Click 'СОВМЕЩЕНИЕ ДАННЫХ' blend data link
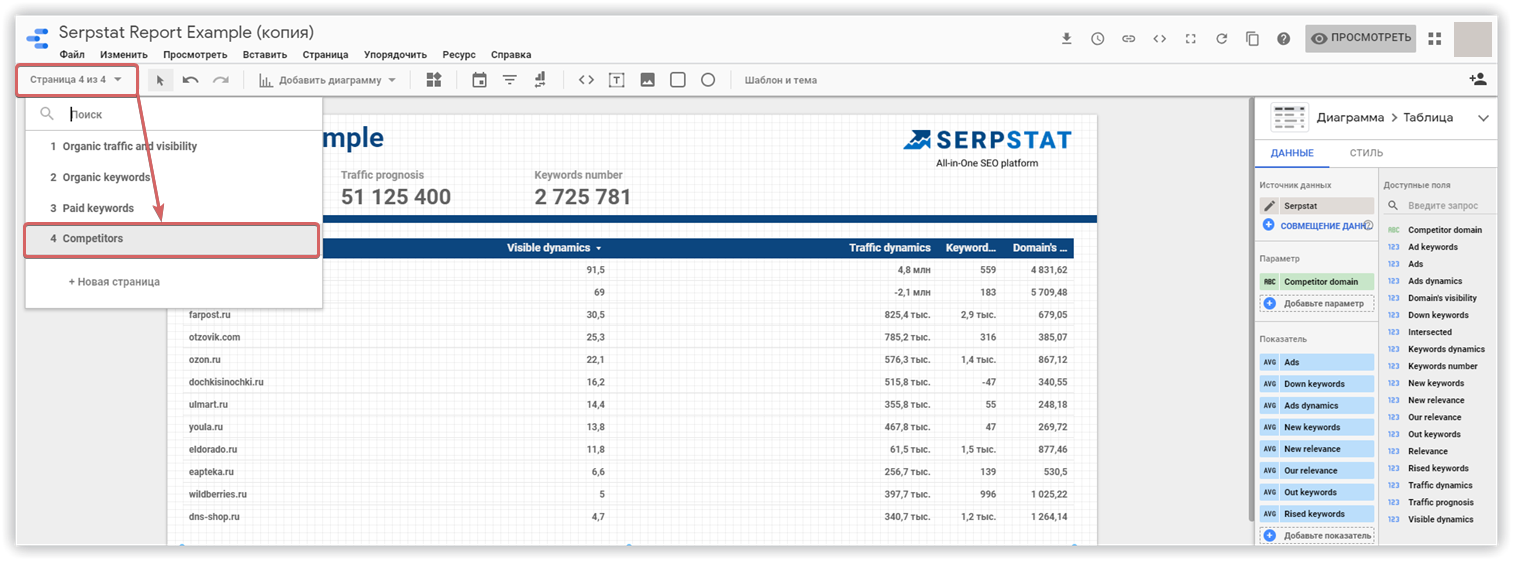The image size is (1513, 561). 1318,226
